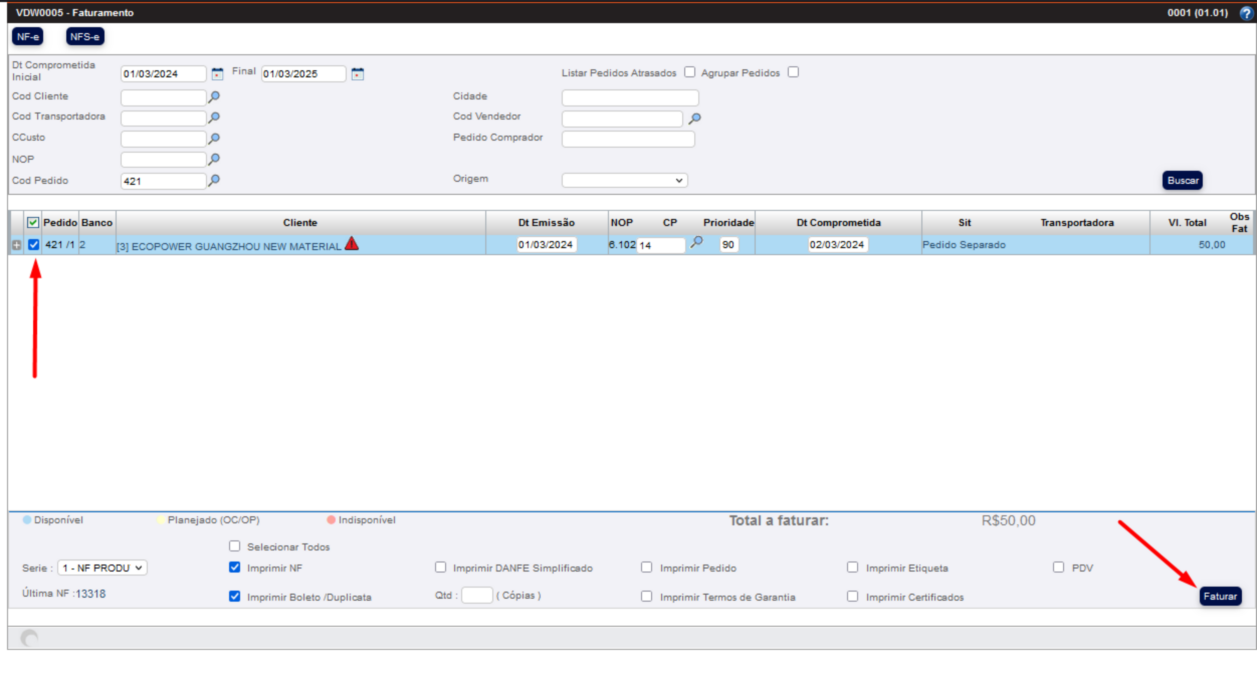1257x676 pixels.
Task: Switch to the NFS-e tab
Action: point(85,37)
